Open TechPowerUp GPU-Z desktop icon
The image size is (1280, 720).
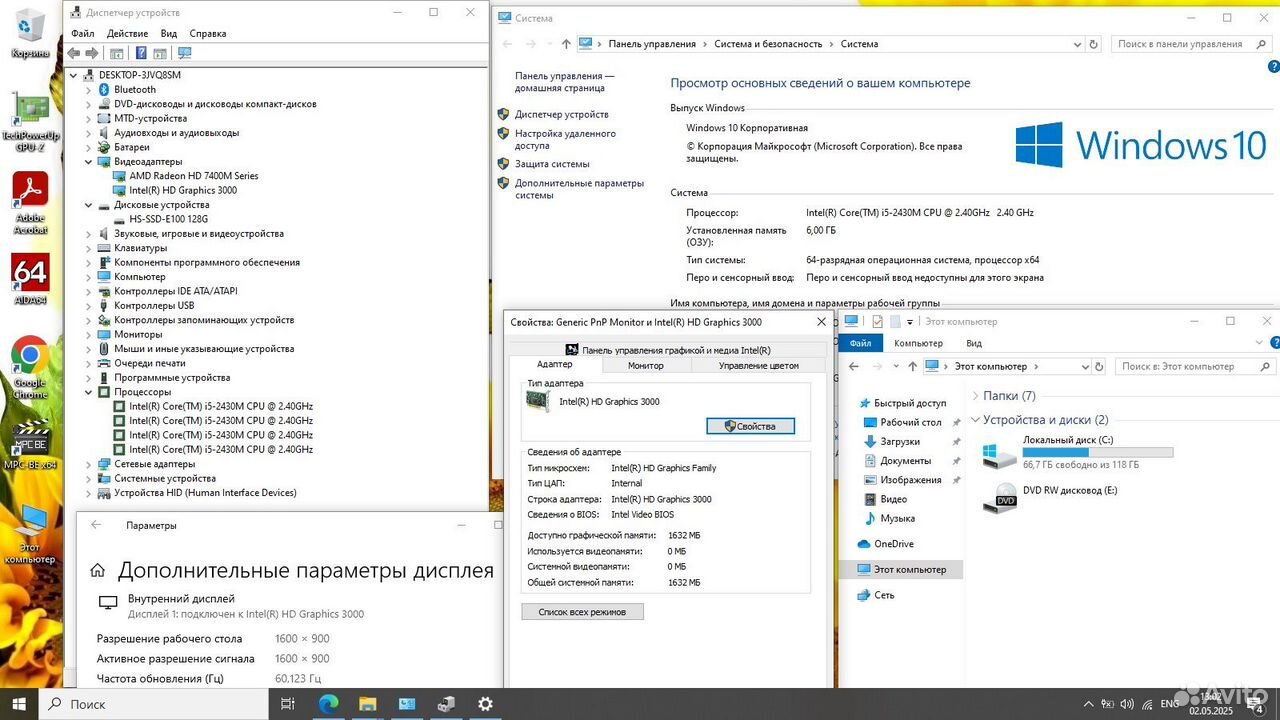pos(30,122)
